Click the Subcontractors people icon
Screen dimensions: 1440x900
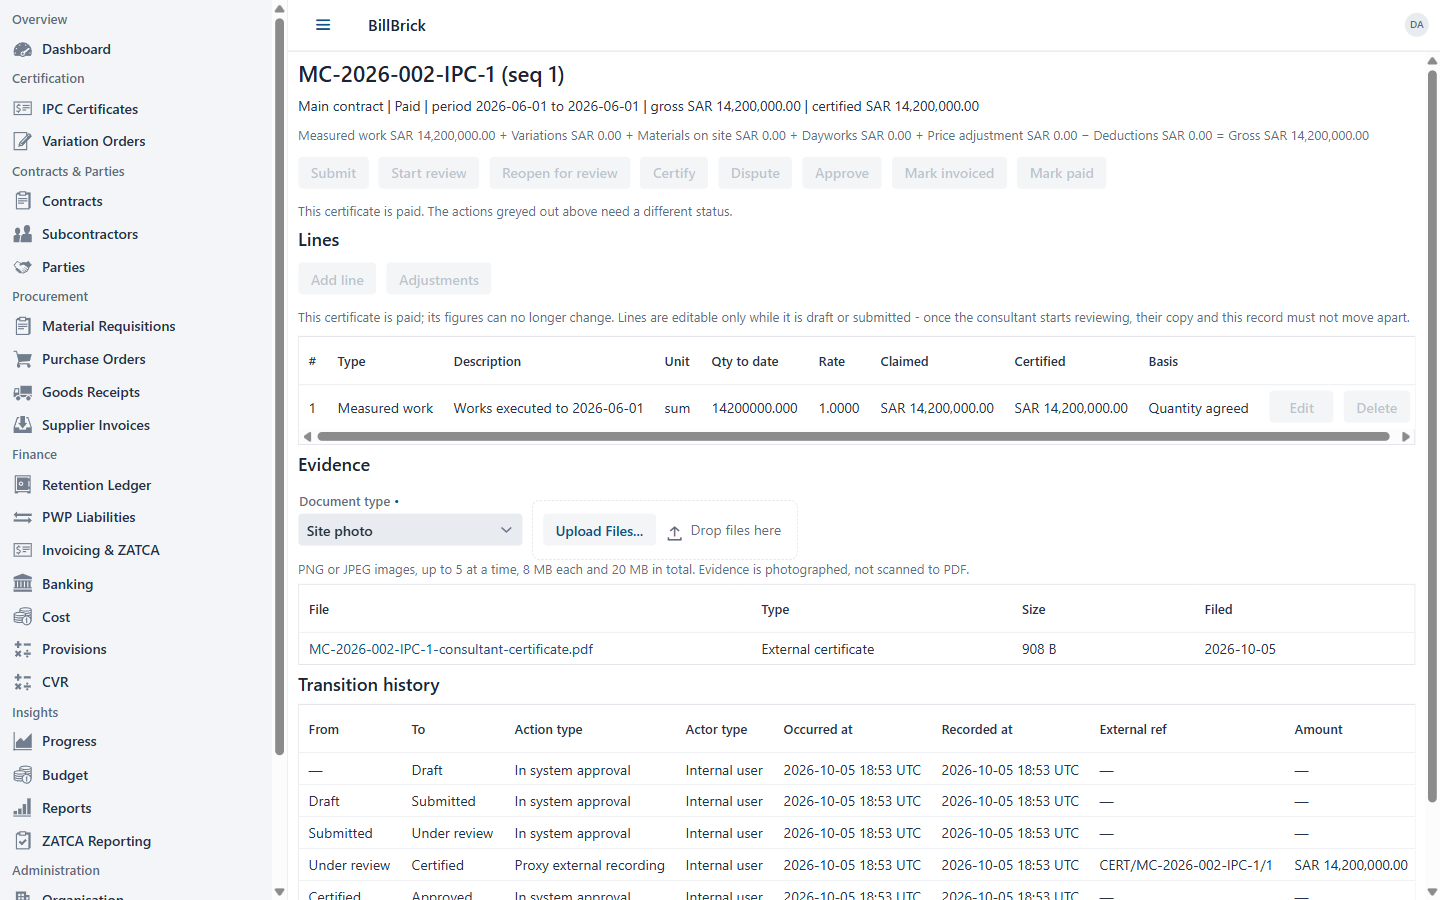[x=23, y=234]
